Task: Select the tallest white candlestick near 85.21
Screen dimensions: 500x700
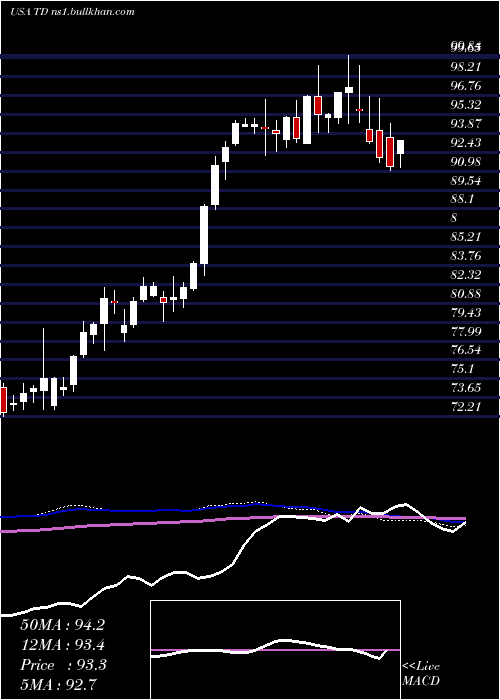Action: (x=204, y=235)
